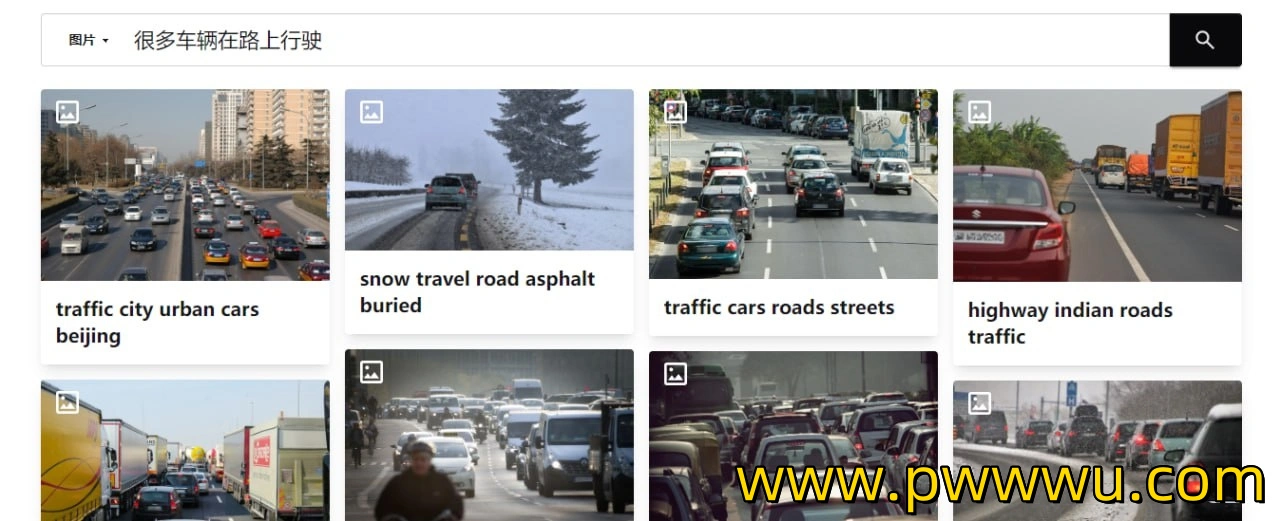
Task: Click image icon on Indian highway photo
Action: pos(979,112)
